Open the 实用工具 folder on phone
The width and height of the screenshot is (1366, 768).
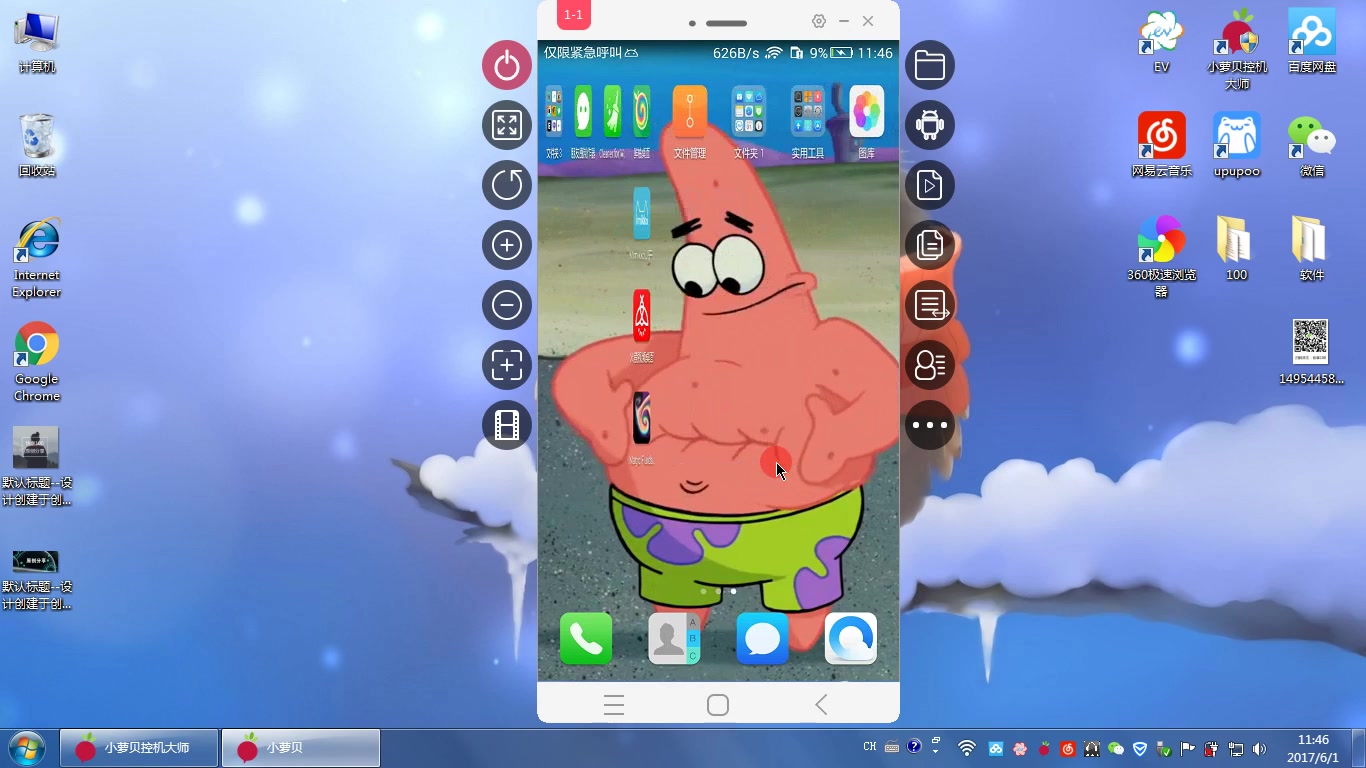pyautogui.click(x=808, y=121)
